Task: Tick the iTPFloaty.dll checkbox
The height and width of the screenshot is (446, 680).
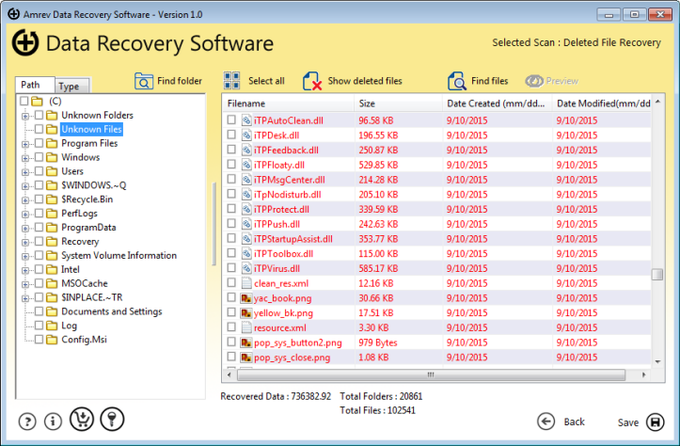Action: tap(232, 164)
